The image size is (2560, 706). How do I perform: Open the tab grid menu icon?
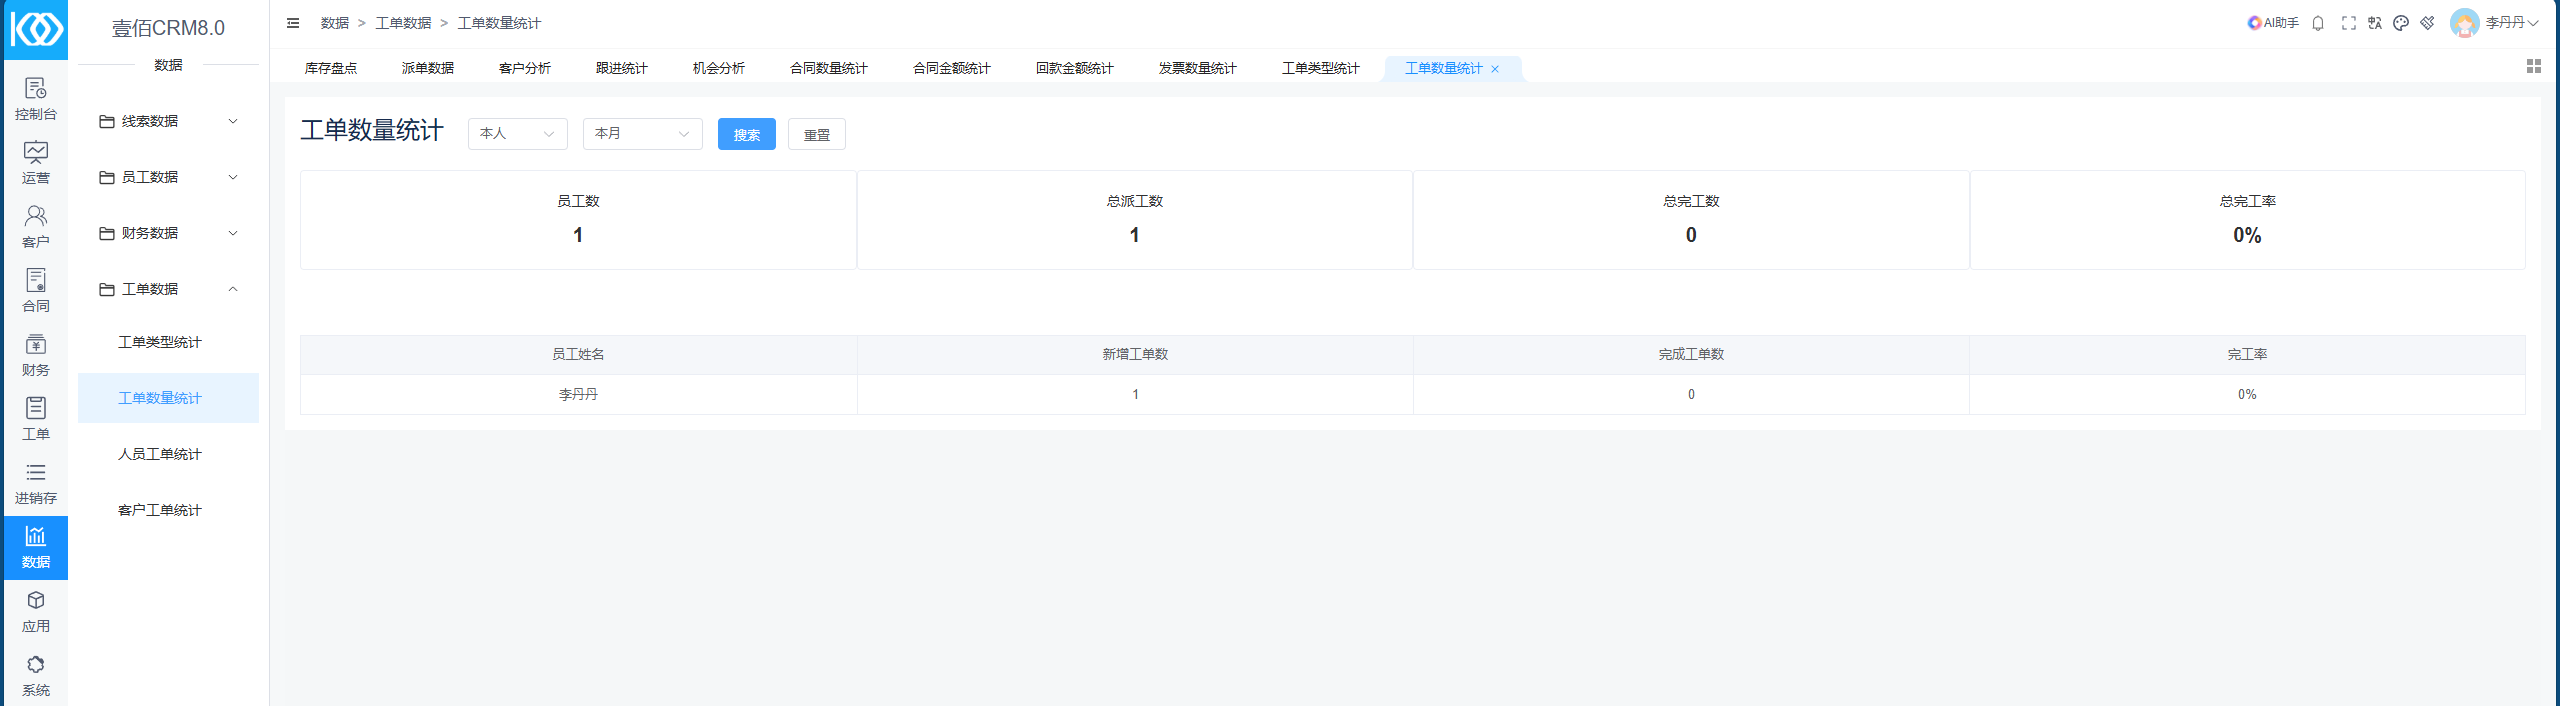[2534, 66]
